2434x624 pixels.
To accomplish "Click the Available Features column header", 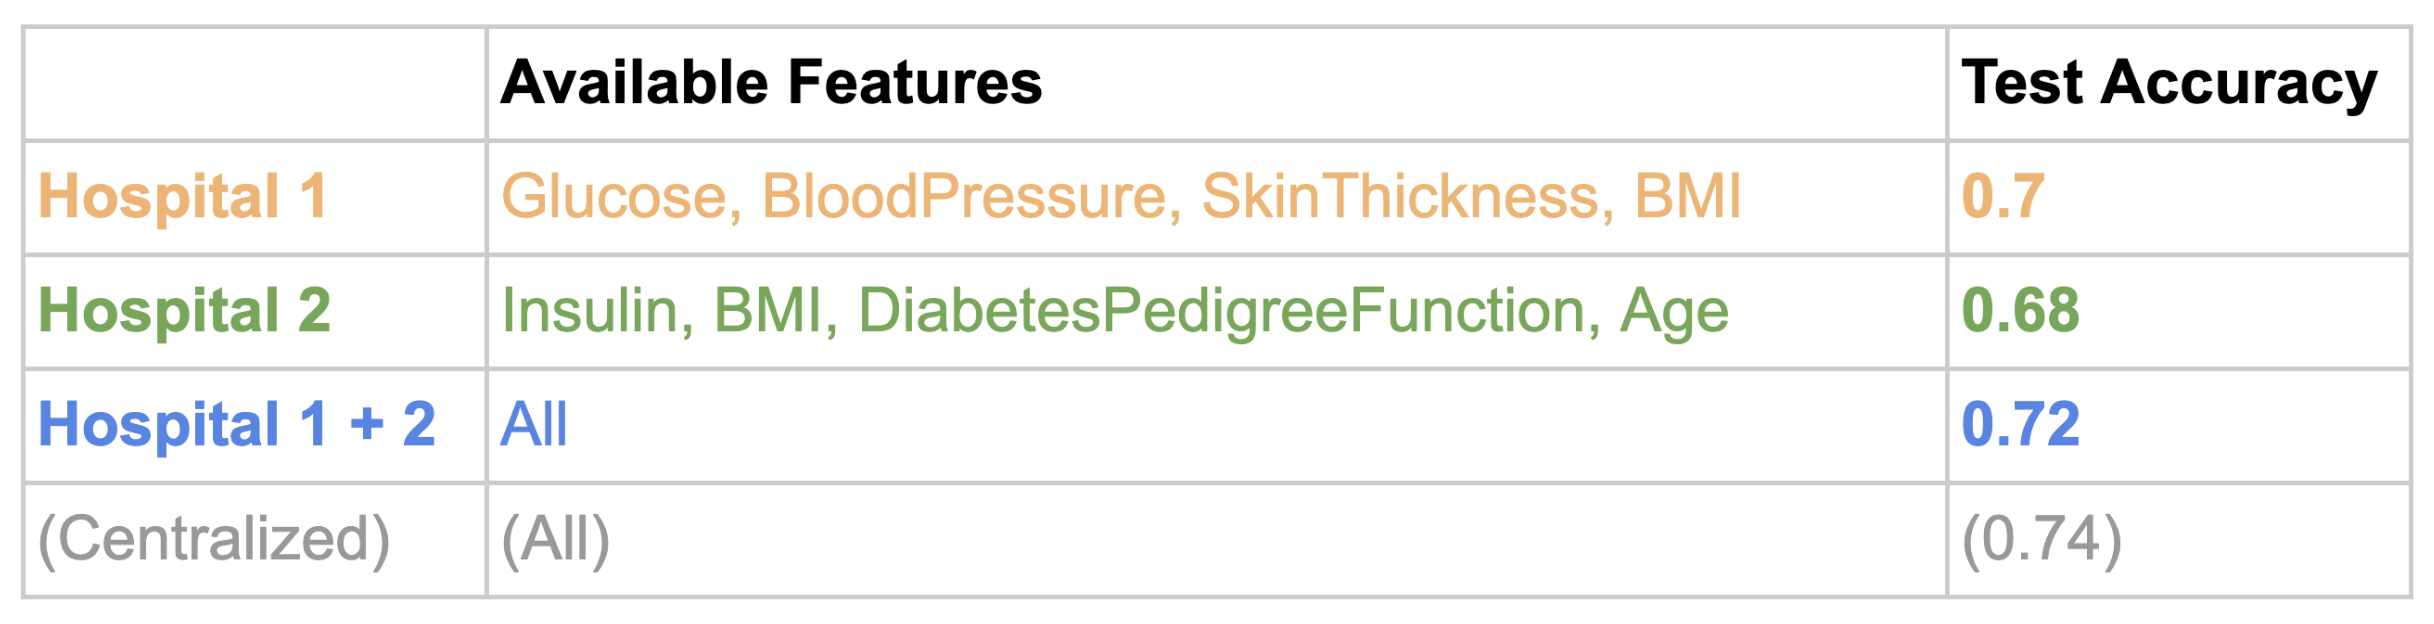I will point(771,83).
